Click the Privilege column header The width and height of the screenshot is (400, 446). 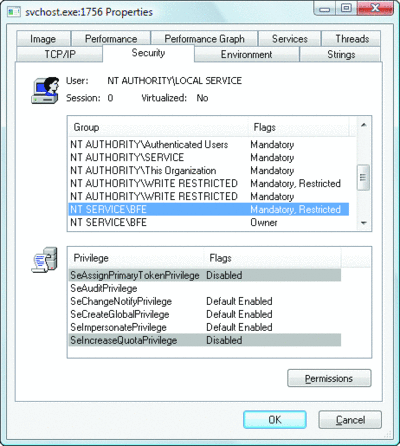(136, 258)
